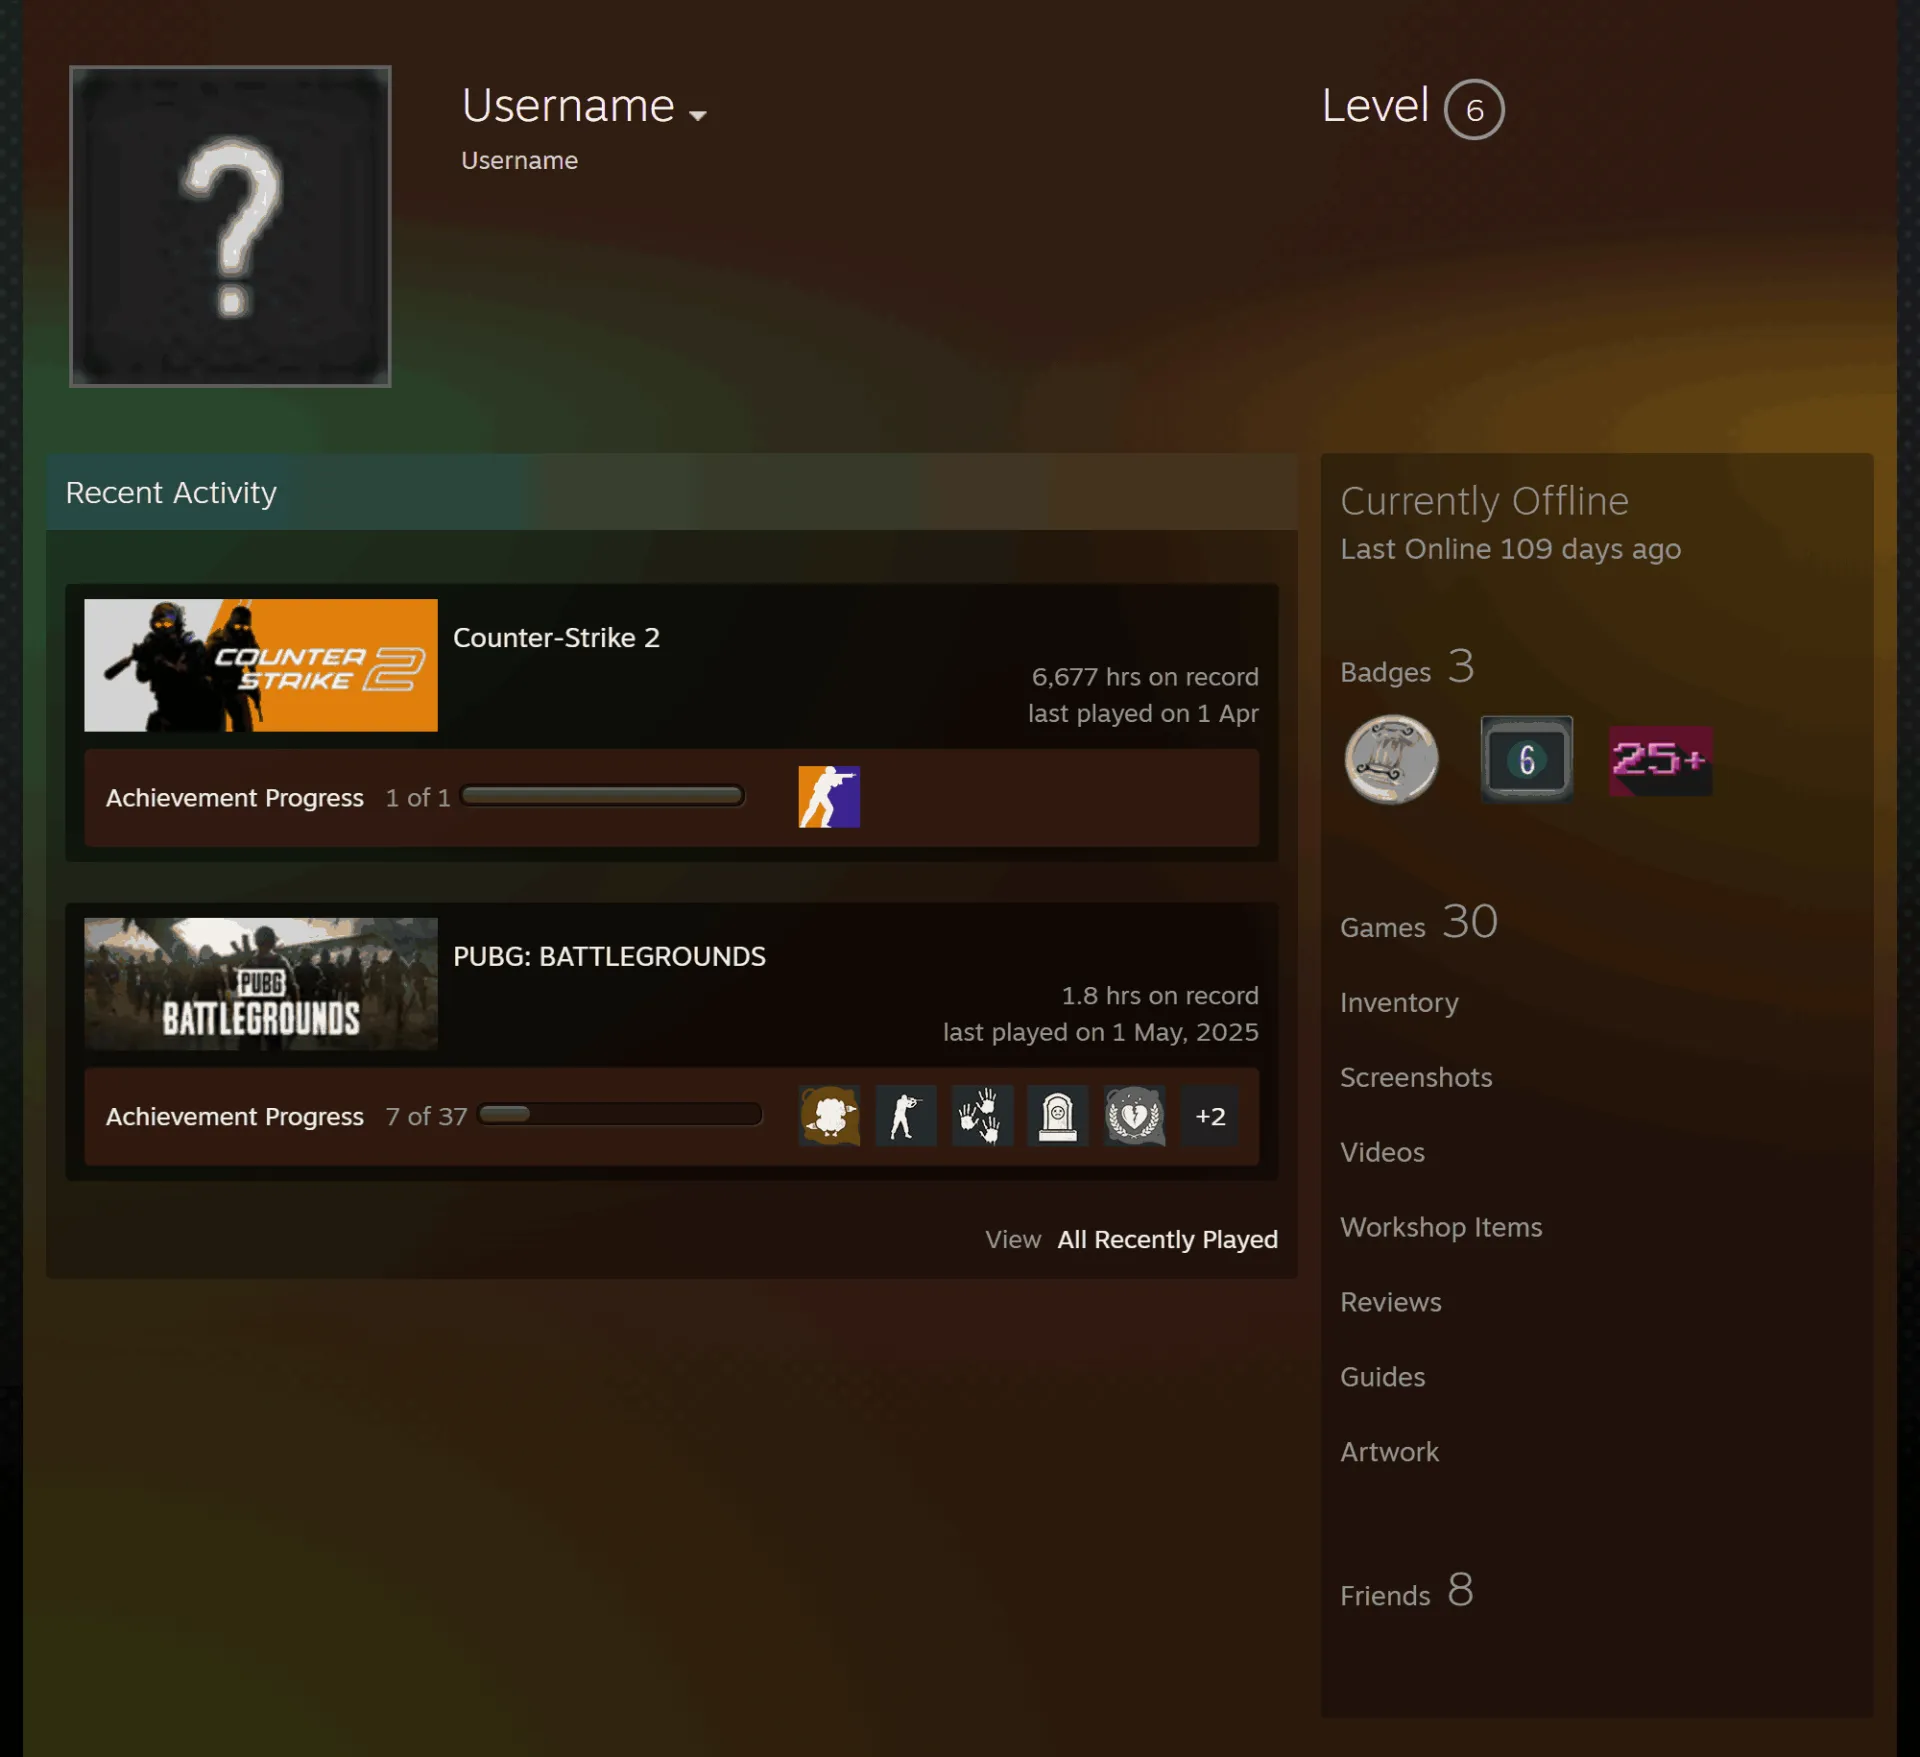The height and width of the screenshot is (1757, 1920).
Task: Open the PUBG: BATTLEGROUNDS title link
Action: pyautogui.click(x=609, y=956)
